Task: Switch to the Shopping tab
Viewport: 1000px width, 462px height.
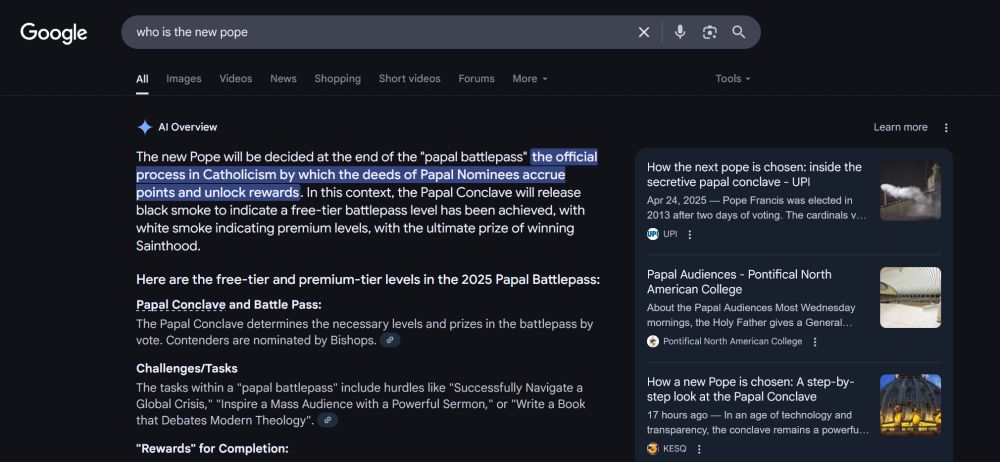Action: click(x=337, y=78)
